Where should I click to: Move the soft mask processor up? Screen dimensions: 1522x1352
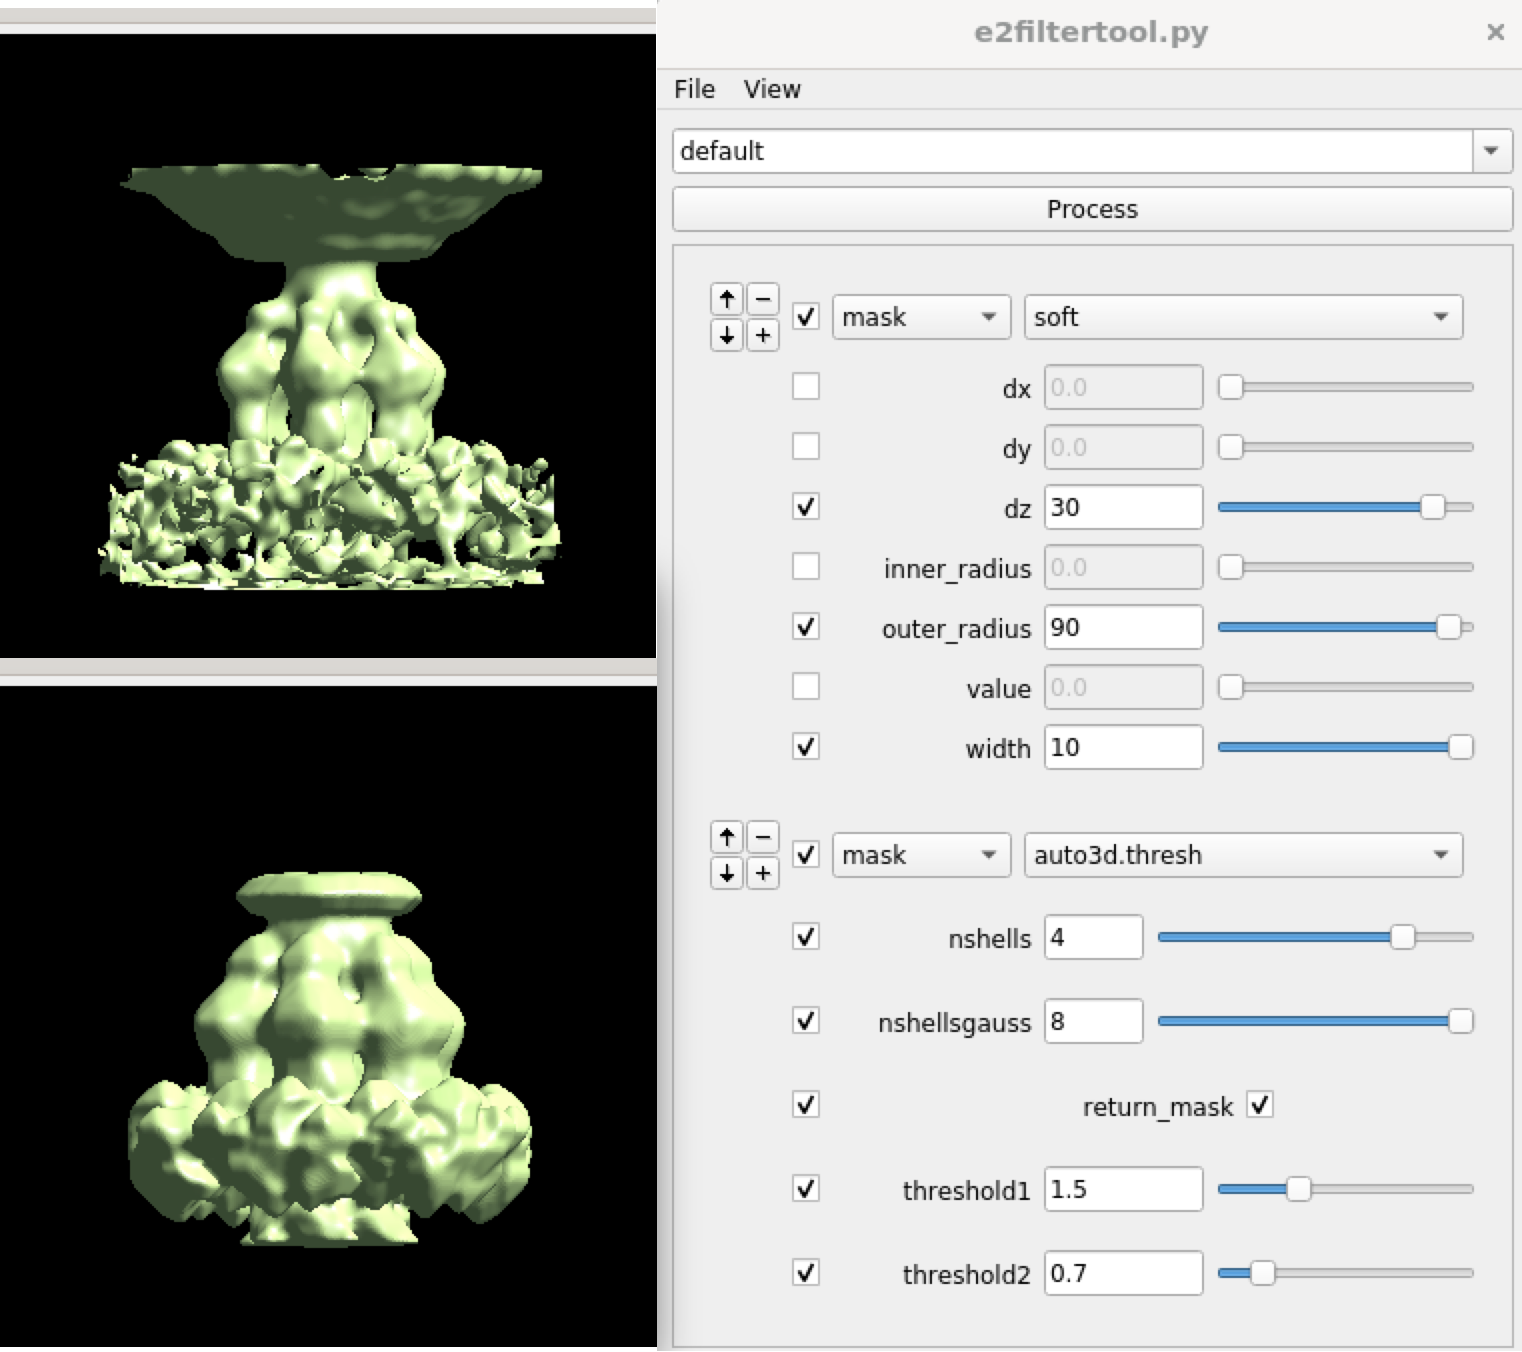(727, 299)
